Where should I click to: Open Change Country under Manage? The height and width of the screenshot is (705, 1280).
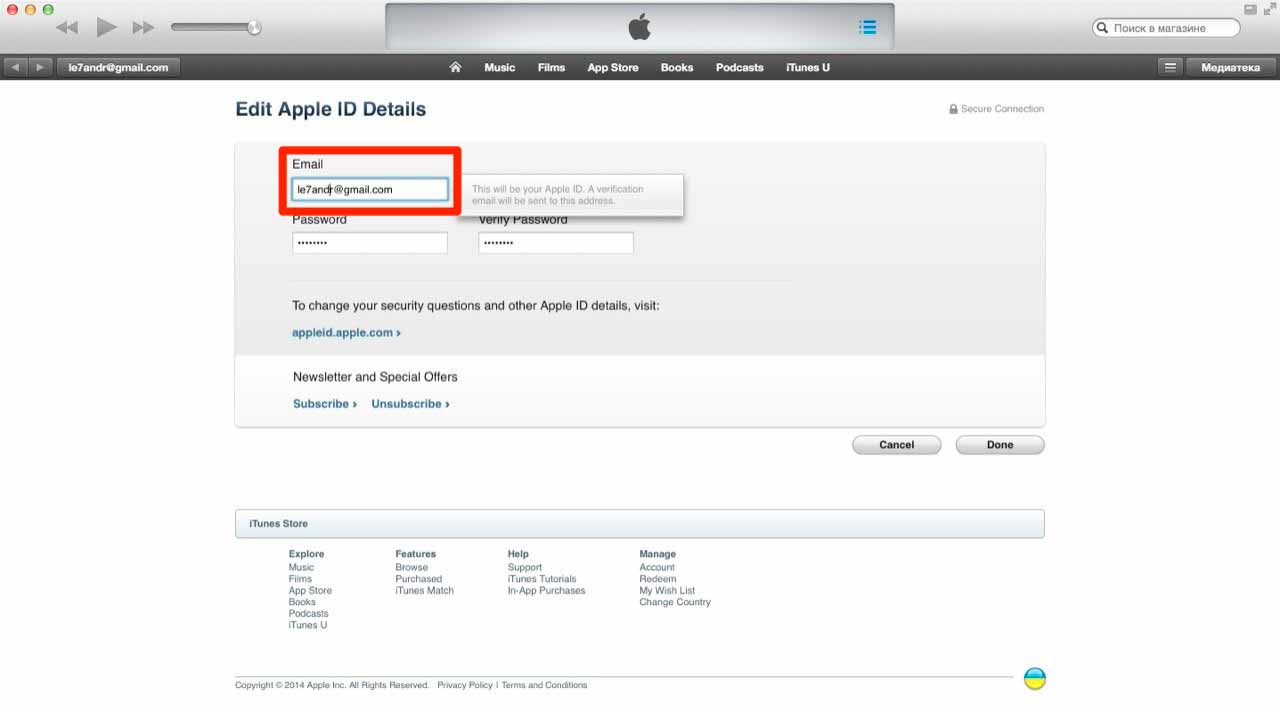(x=675, y=602)
